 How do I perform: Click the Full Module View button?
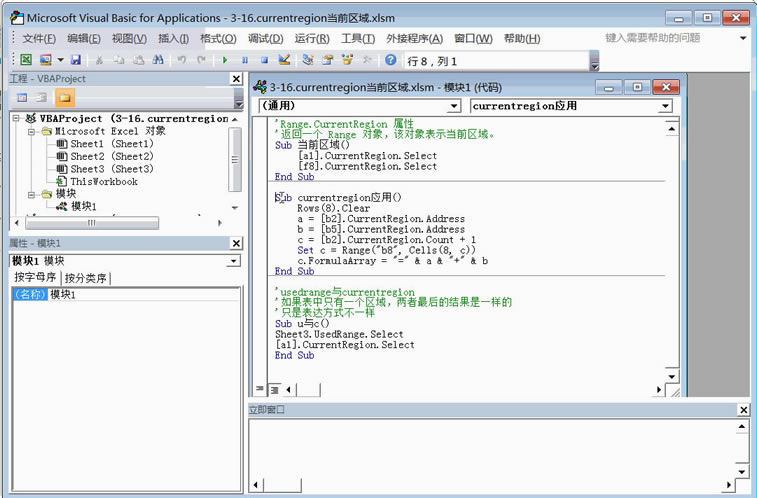(x=274, y=389)
